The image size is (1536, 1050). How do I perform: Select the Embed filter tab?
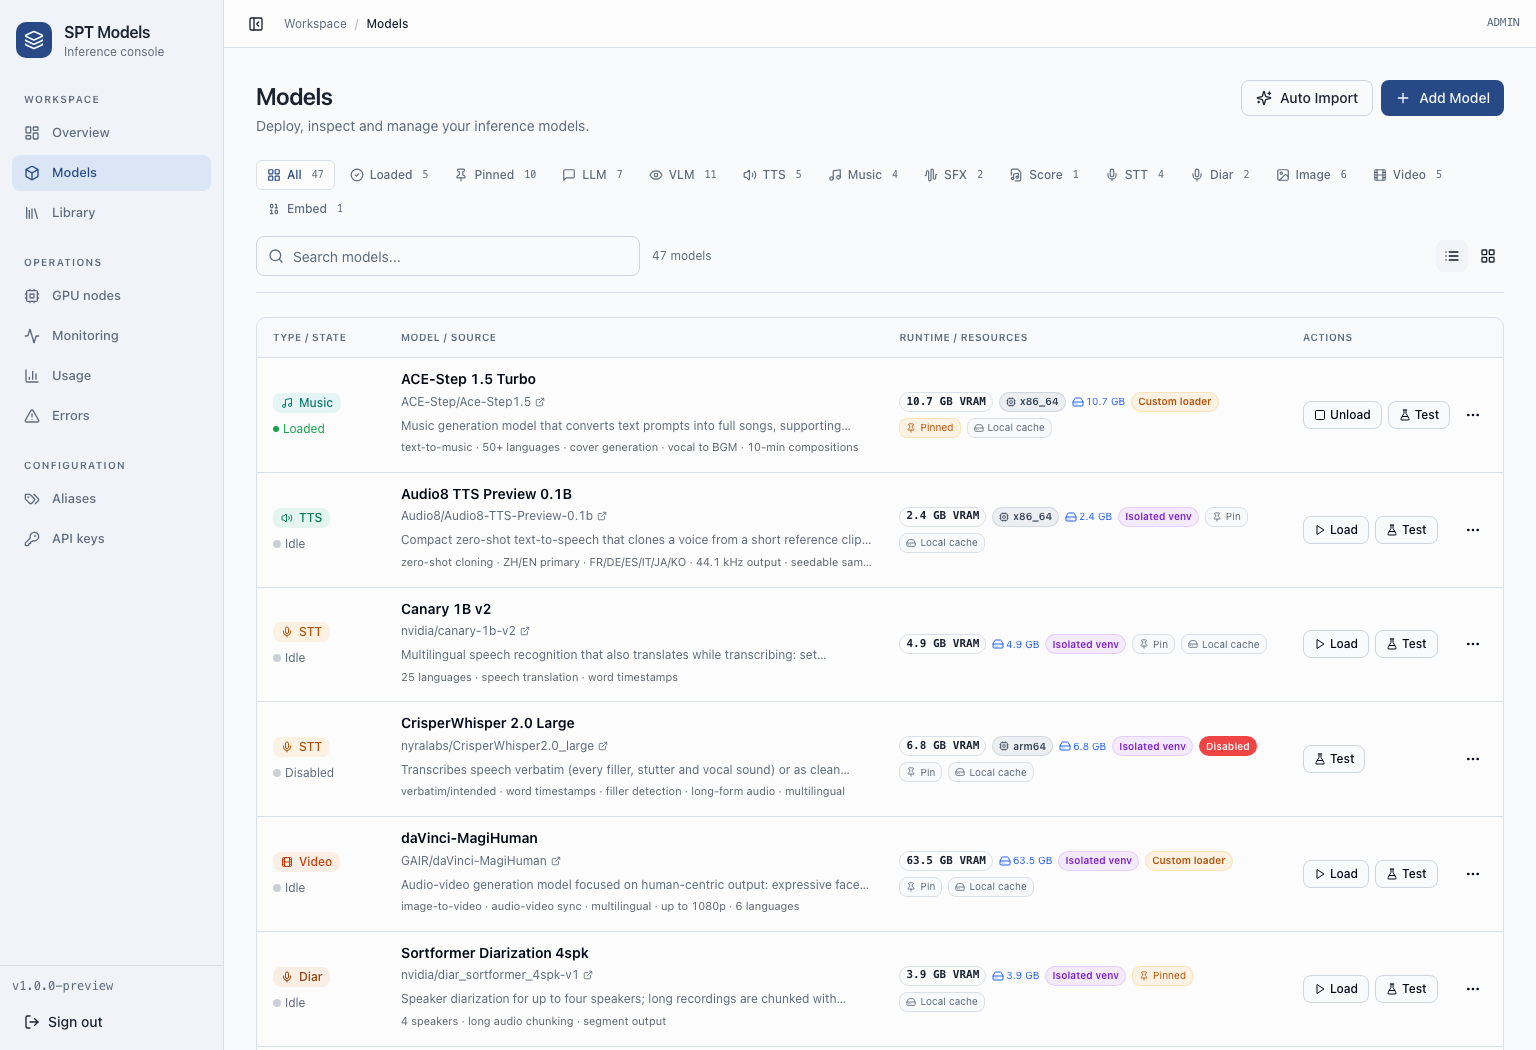click(x=306, y=209)
